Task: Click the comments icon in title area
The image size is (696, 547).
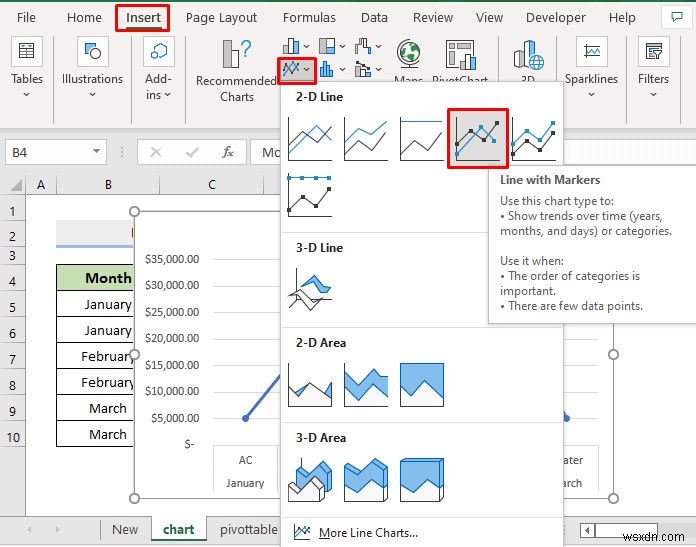Action: click(x=677, y=17)
